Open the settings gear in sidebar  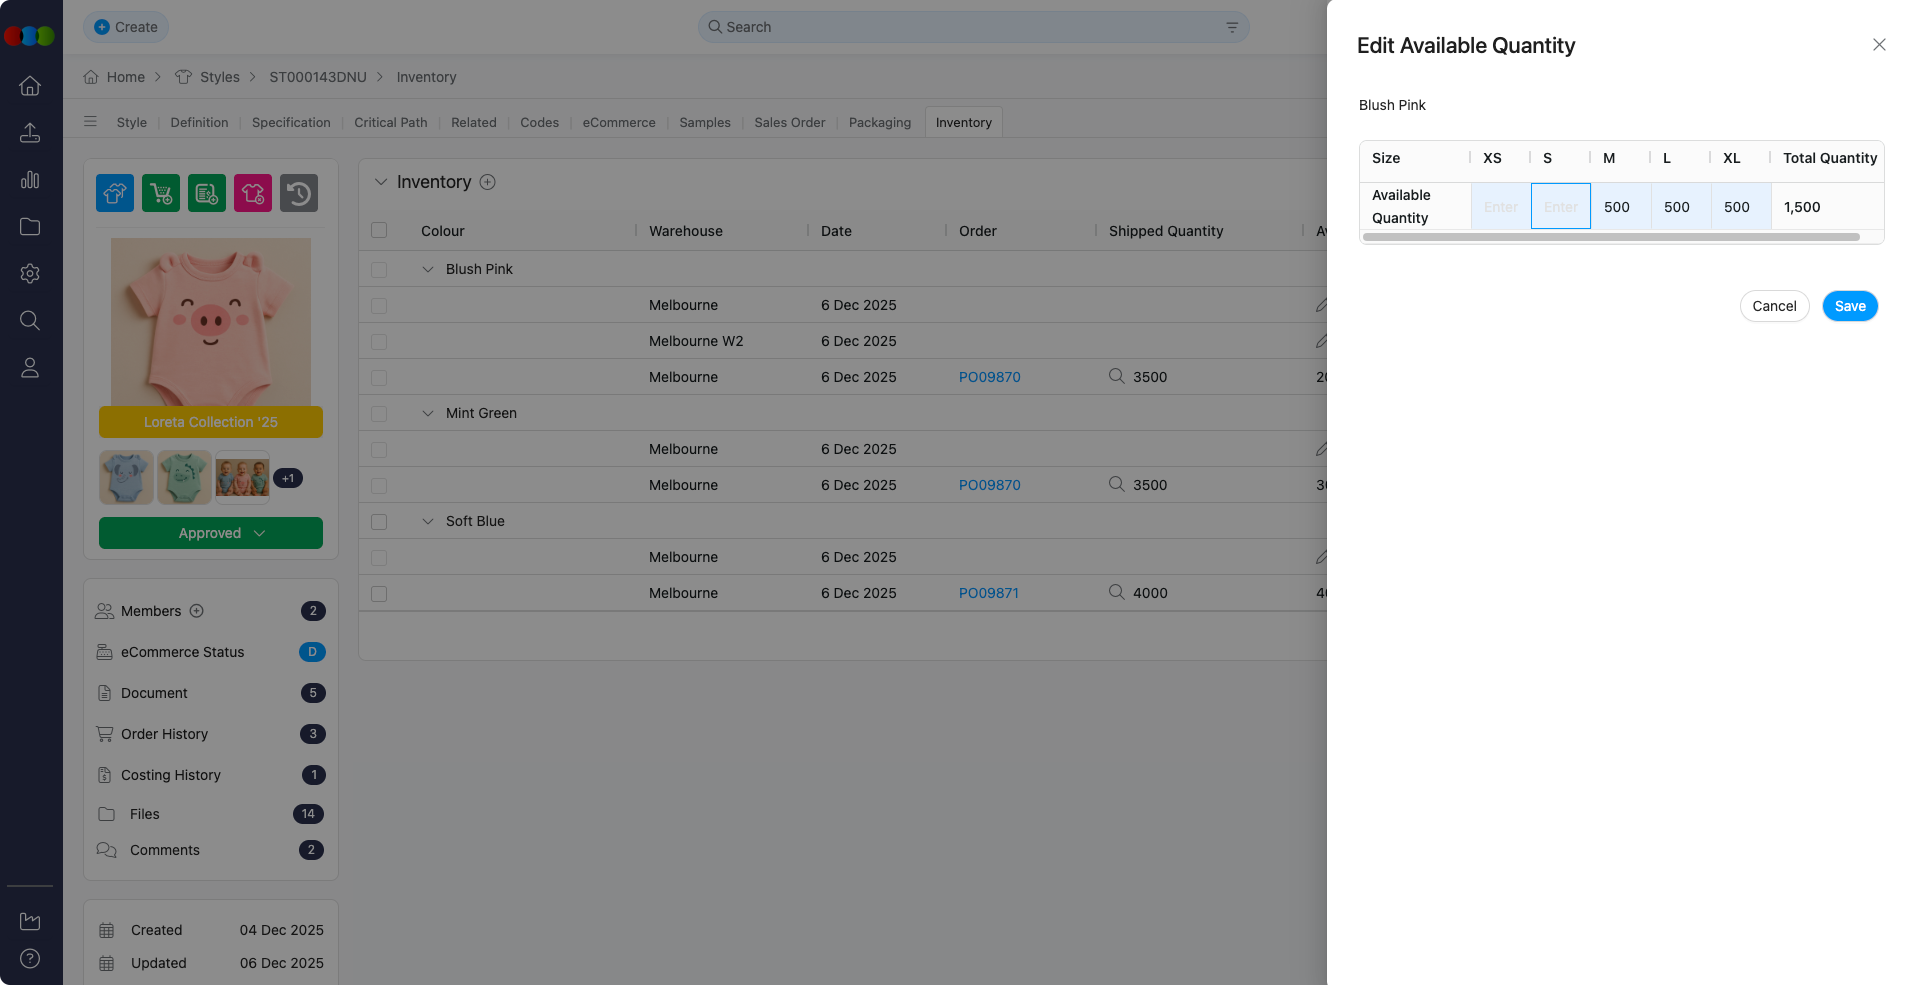tap(30, 273)
